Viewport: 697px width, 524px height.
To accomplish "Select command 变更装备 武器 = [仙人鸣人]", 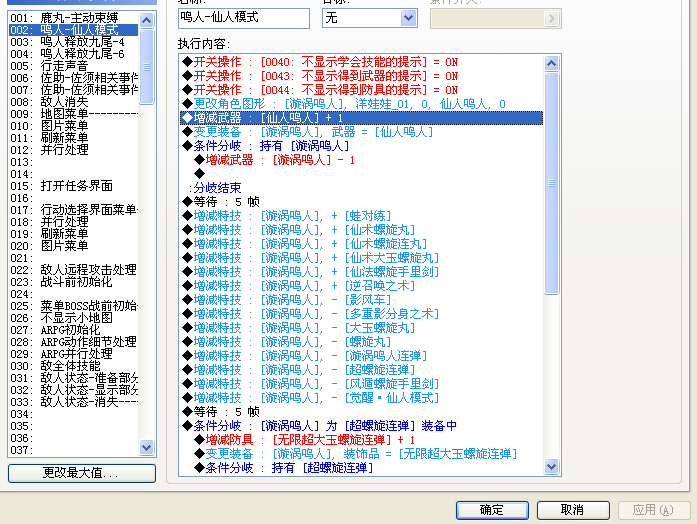I will [361, 132].
